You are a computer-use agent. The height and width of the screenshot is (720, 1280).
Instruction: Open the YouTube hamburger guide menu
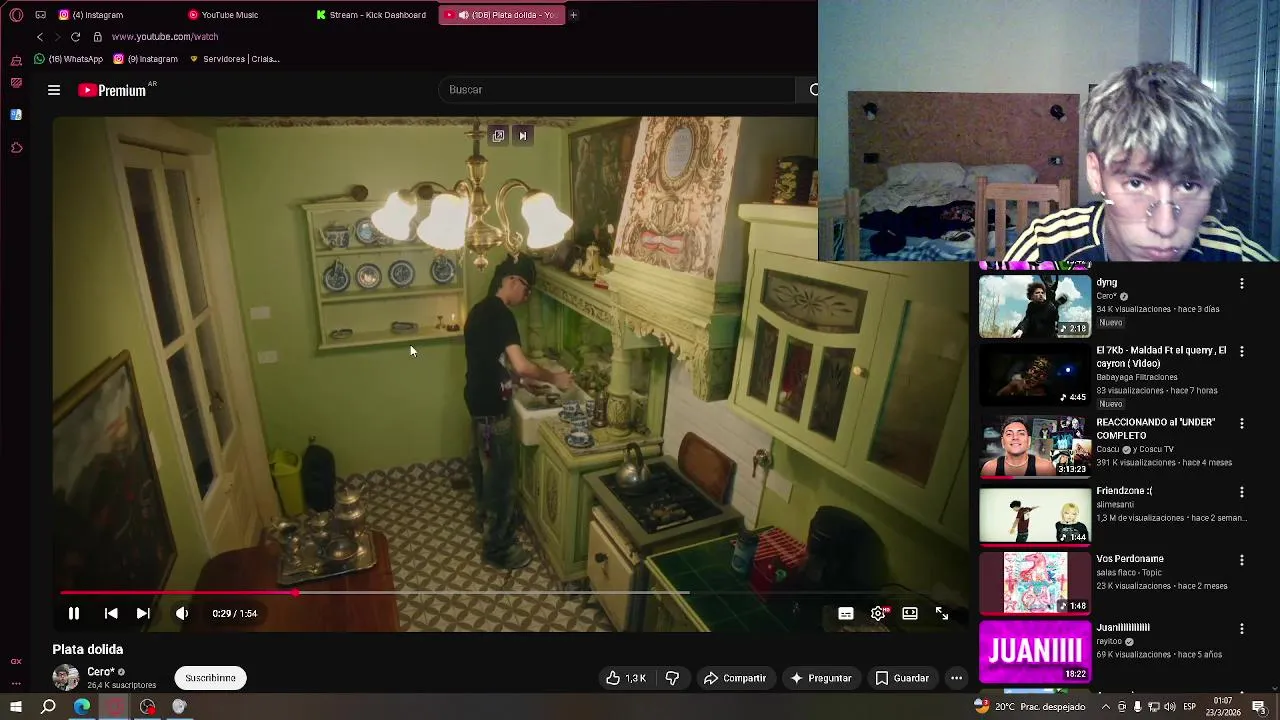tap(54, 90)
